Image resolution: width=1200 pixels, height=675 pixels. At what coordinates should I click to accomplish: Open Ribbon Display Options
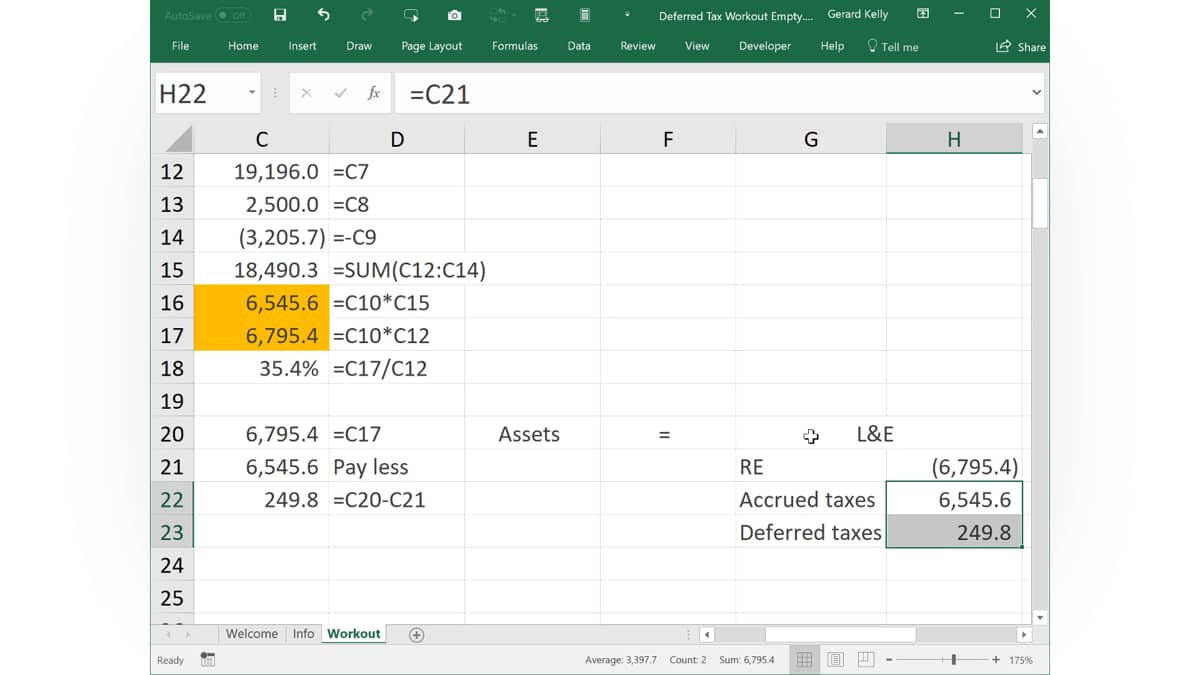click(x=923, y=14)
